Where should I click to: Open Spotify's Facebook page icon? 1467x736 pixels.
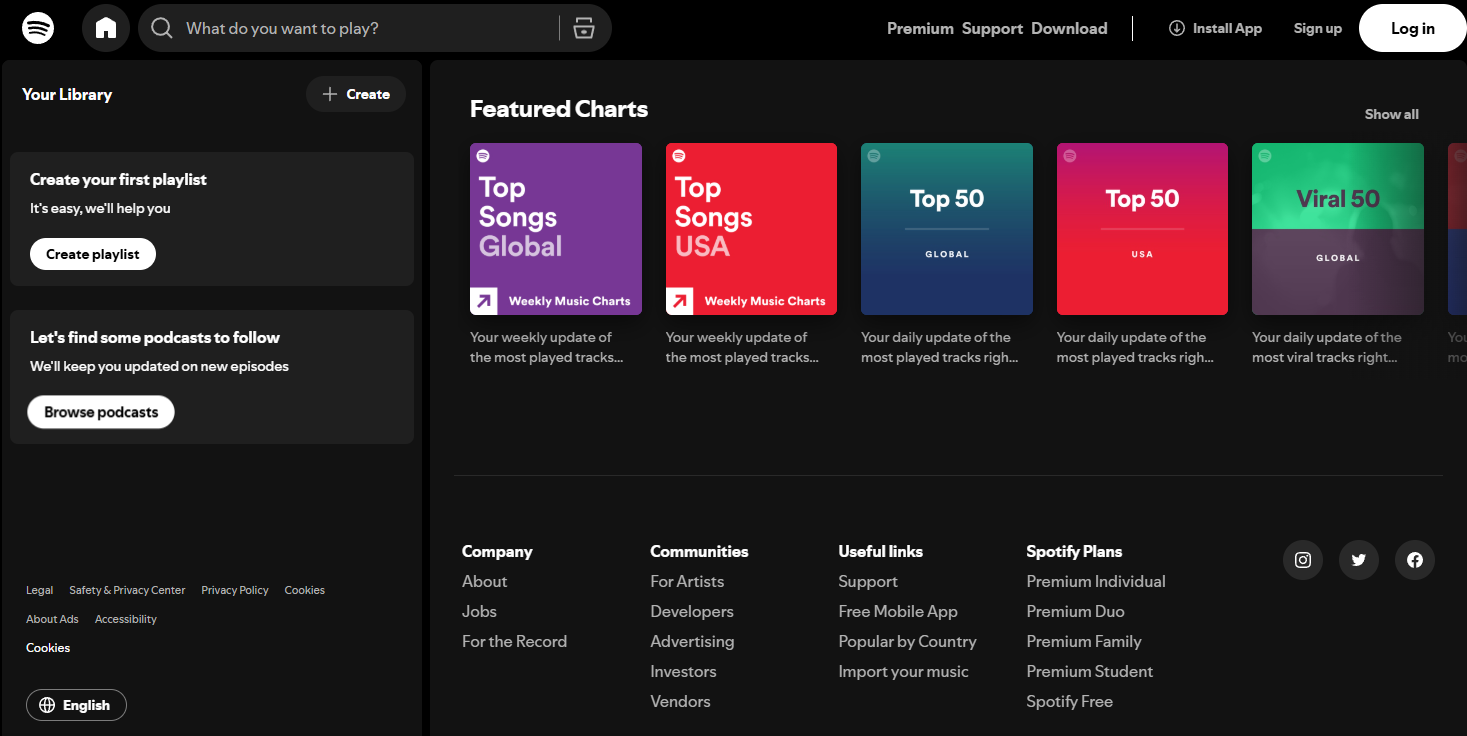click(1415, 560)
